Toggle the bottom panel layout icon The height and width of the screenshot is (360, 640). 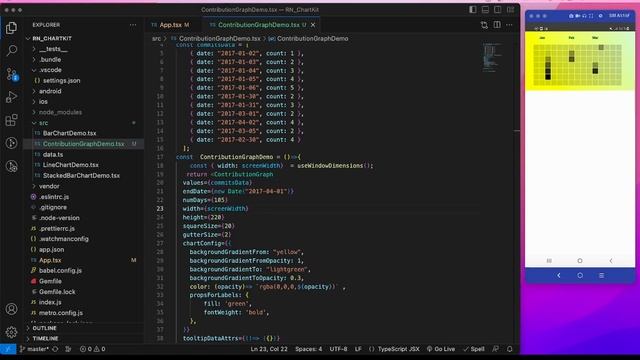coord(485,9)
